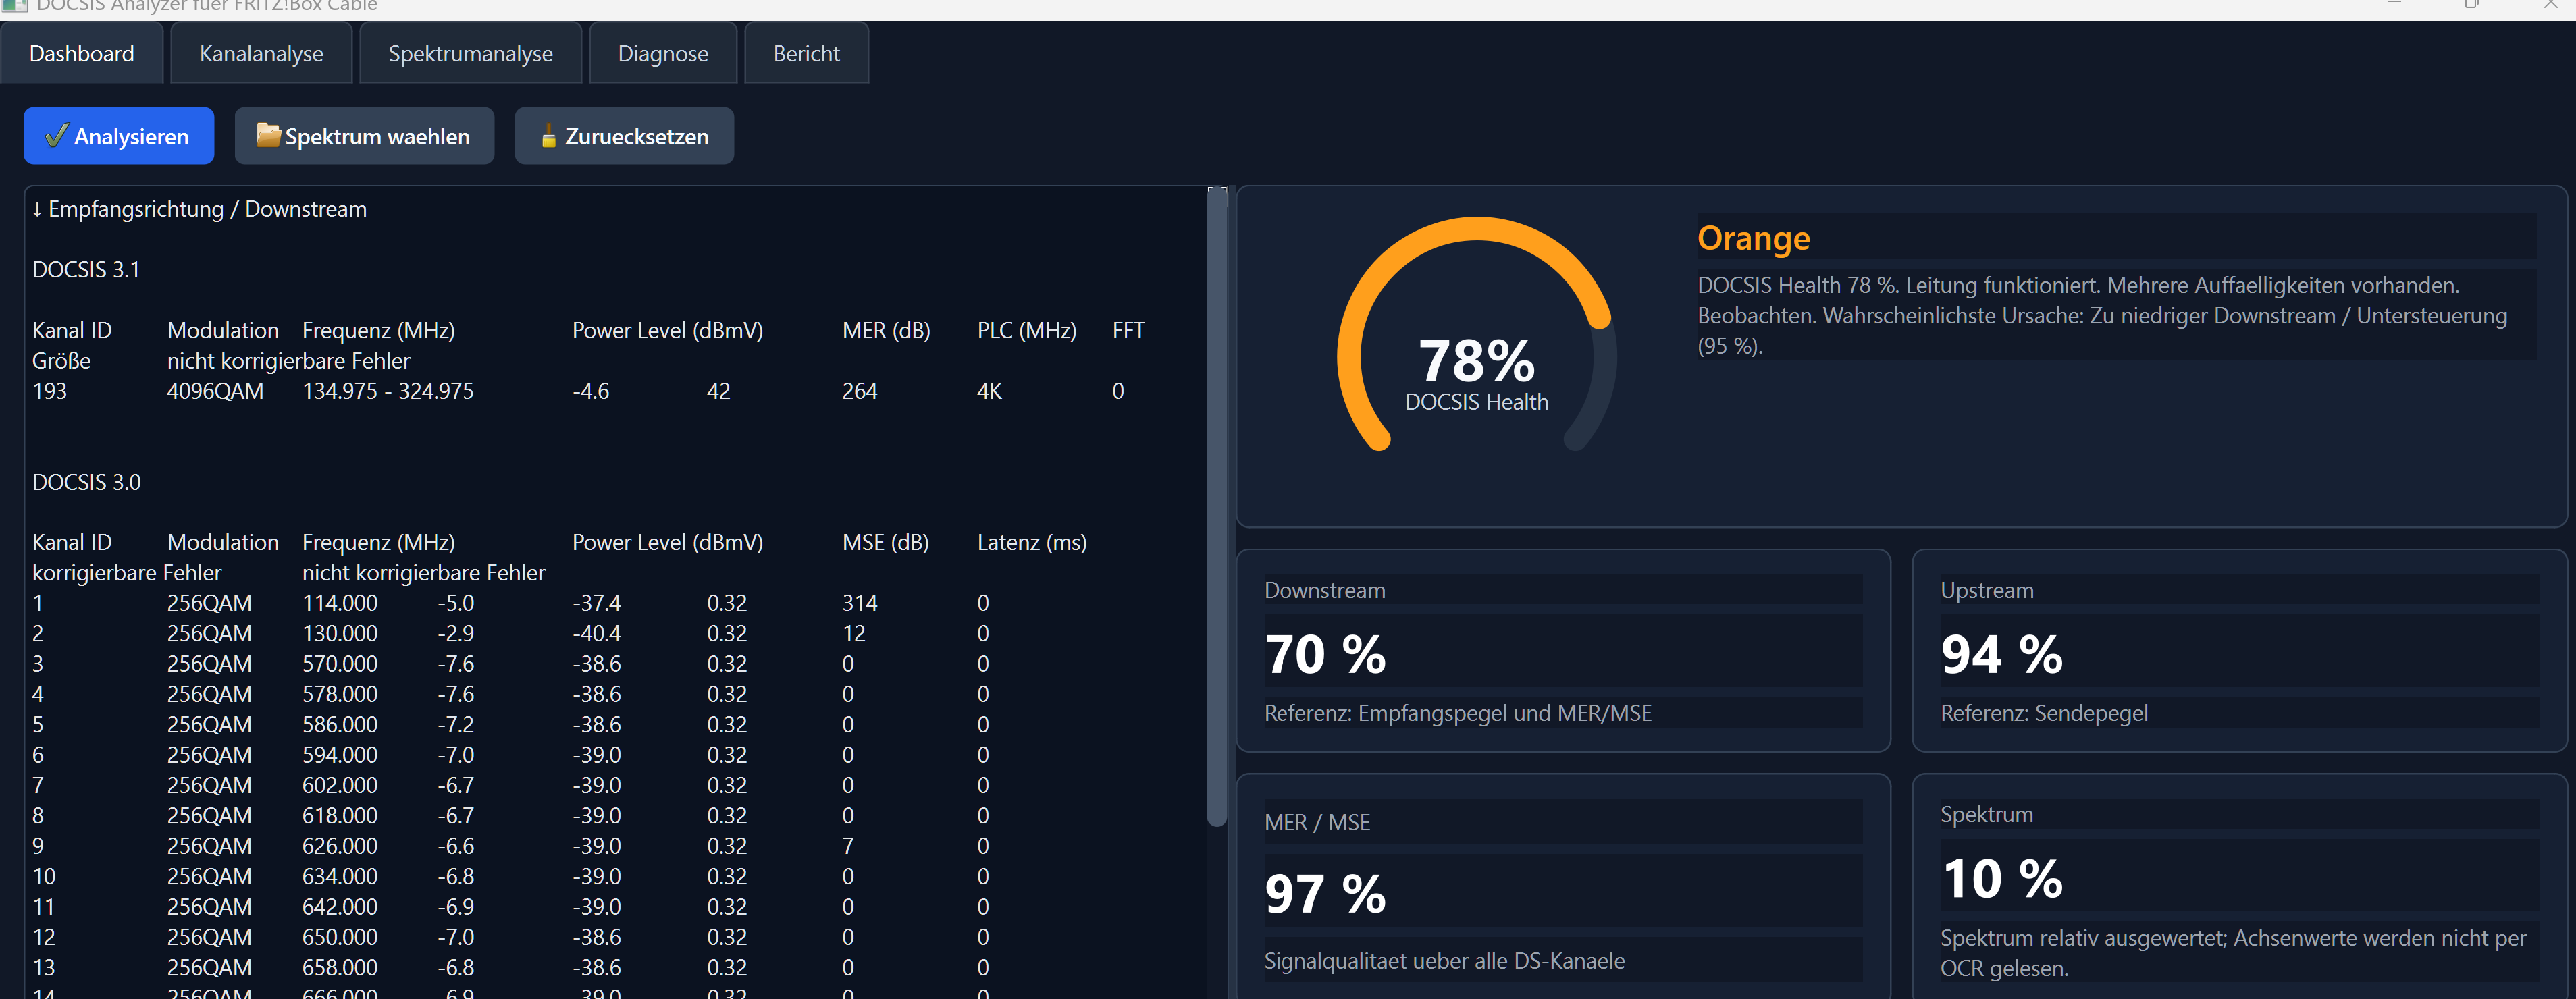The height and width of the screenshot is (999, 2576).
Task: Open the Spektrumanalyse tab
Action: (x=470, y=54)
